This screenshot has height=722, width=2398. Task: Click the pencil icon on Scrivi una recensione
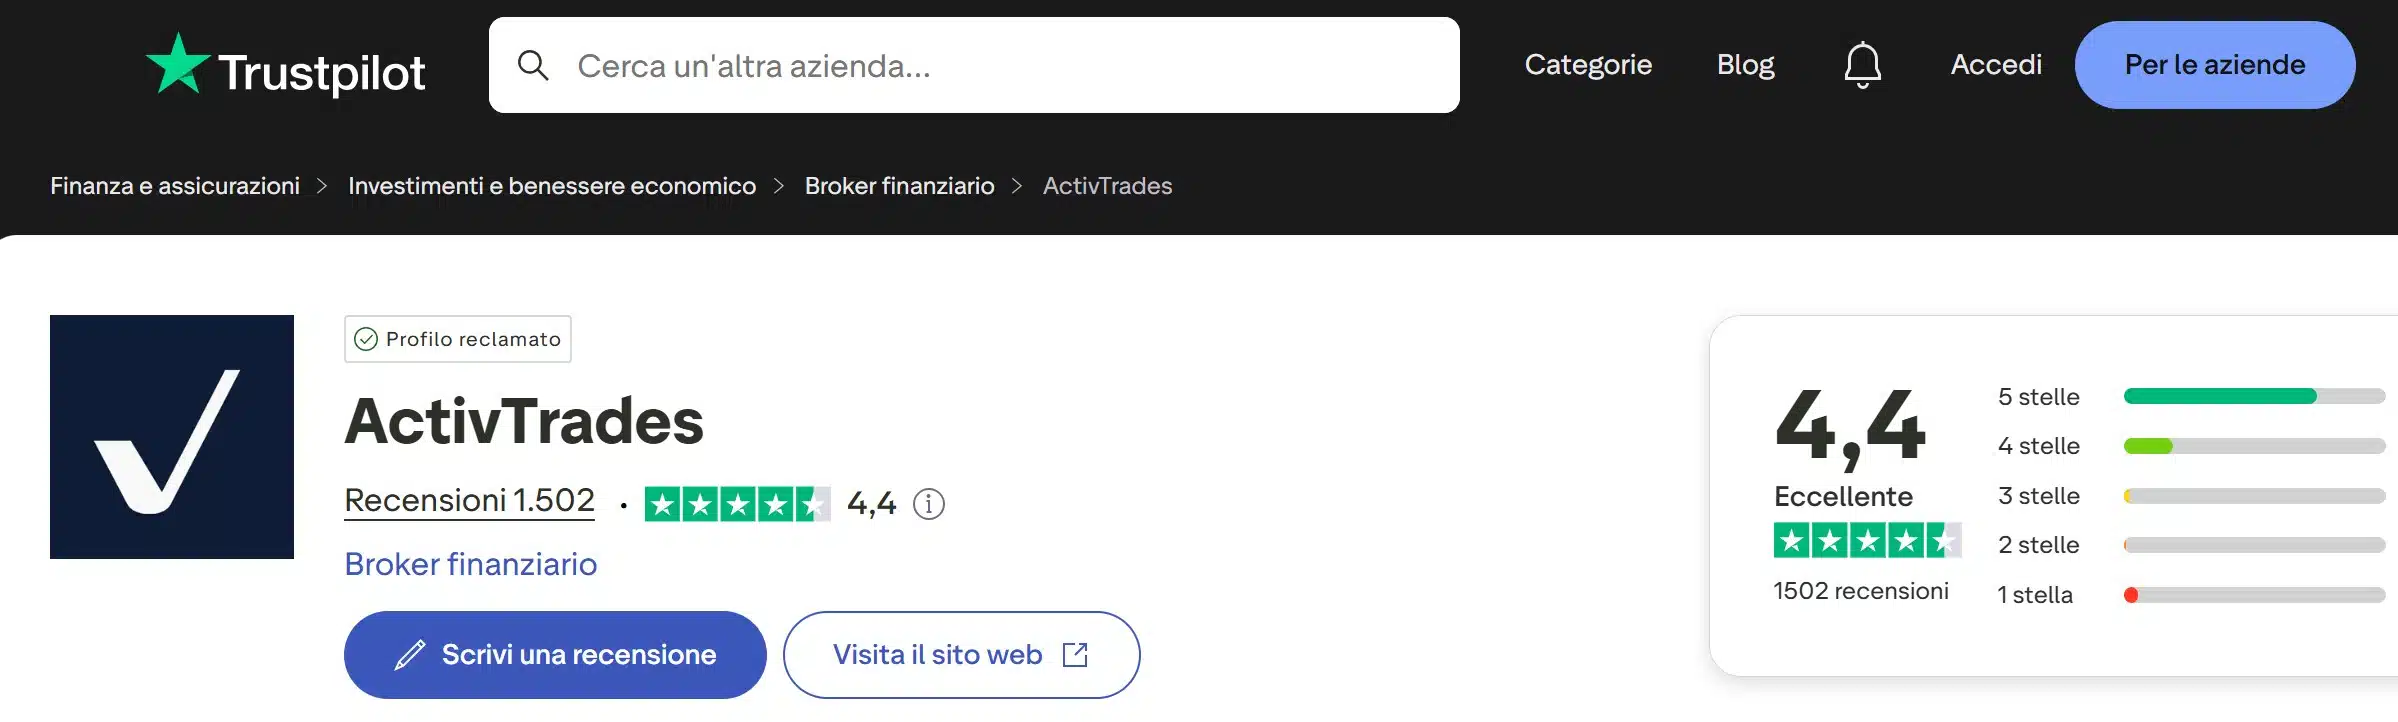[409, 654]
